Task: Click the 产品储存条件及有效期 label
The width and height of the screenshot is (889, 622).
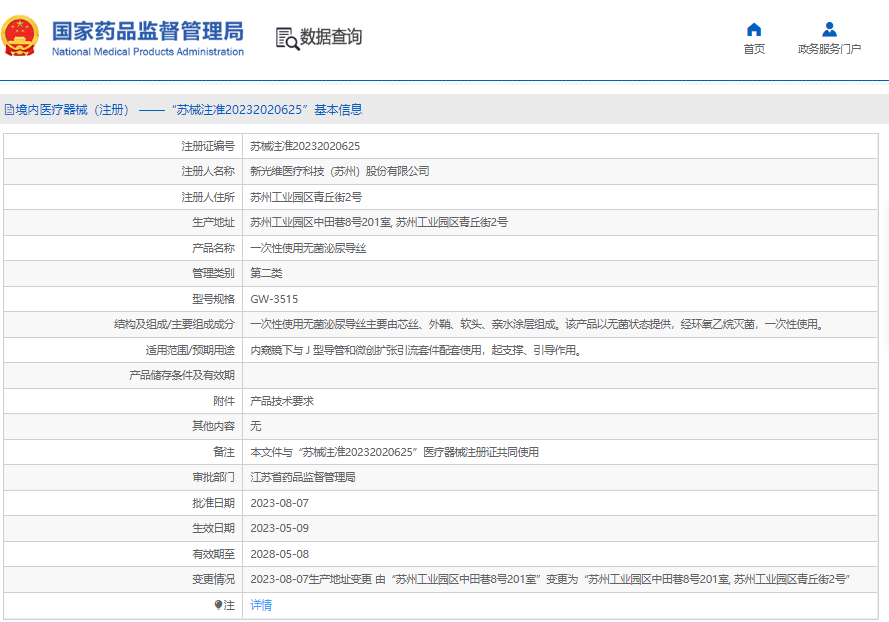Action: (181, 375)
